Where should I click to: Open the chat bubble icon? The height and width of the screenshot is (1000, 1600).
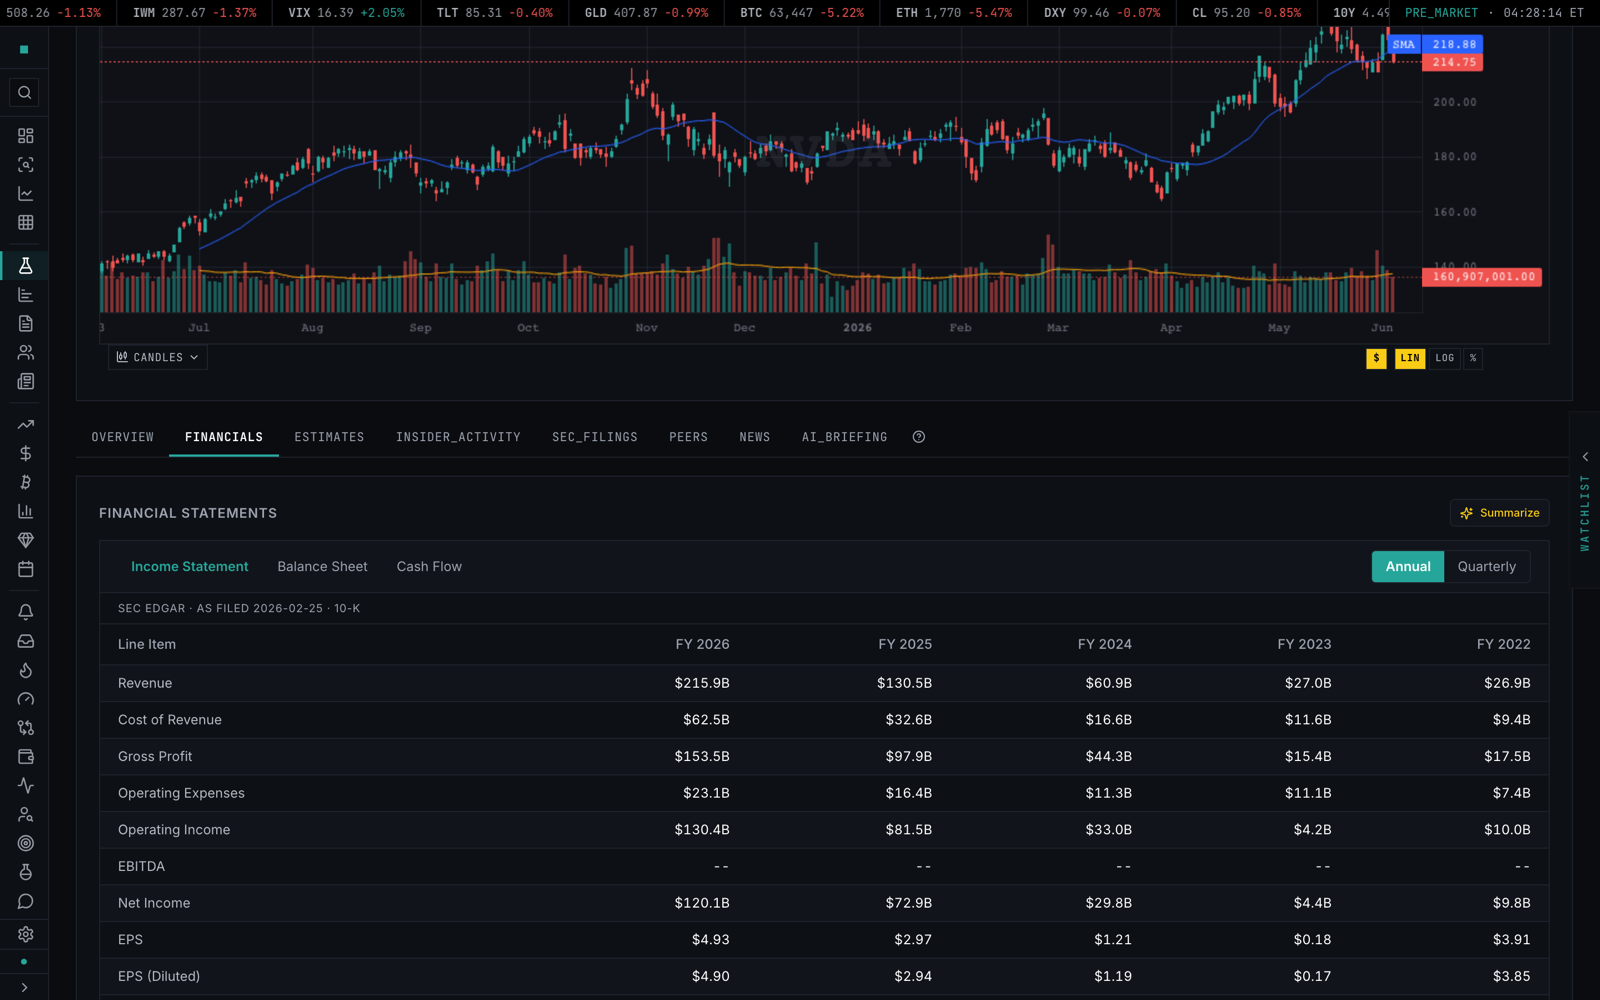[25, 902]
